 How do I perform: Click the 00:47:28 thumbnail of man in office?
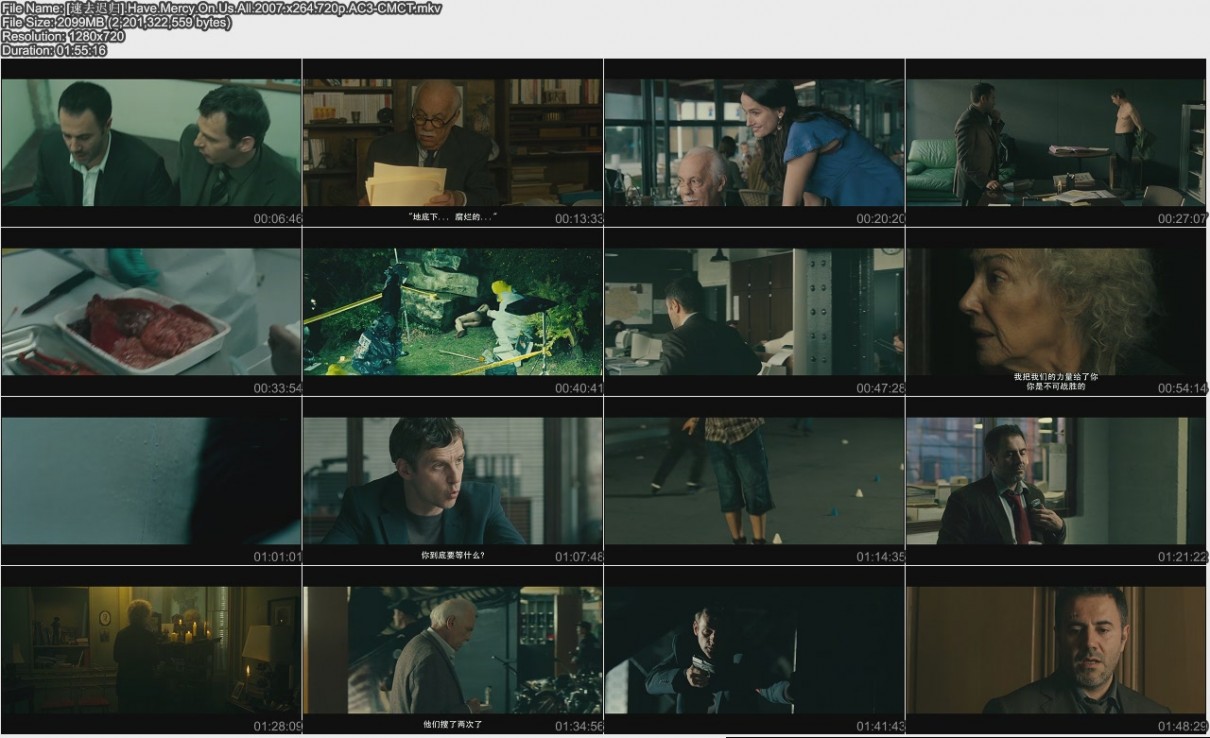pyautogui.click(x=755, y=312)
